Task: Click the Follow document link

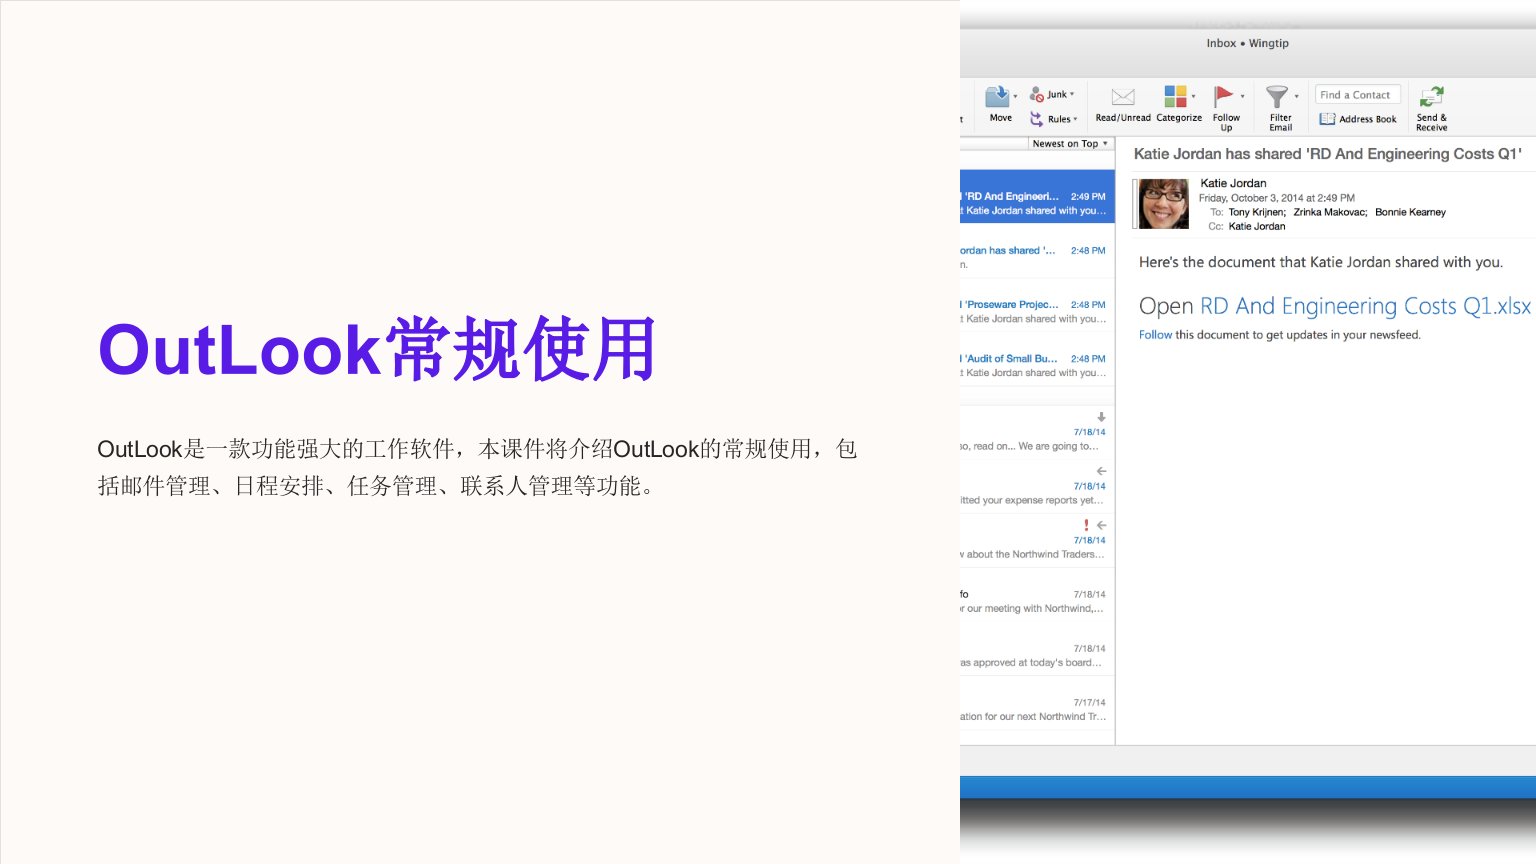Action: pos(1155,335)
